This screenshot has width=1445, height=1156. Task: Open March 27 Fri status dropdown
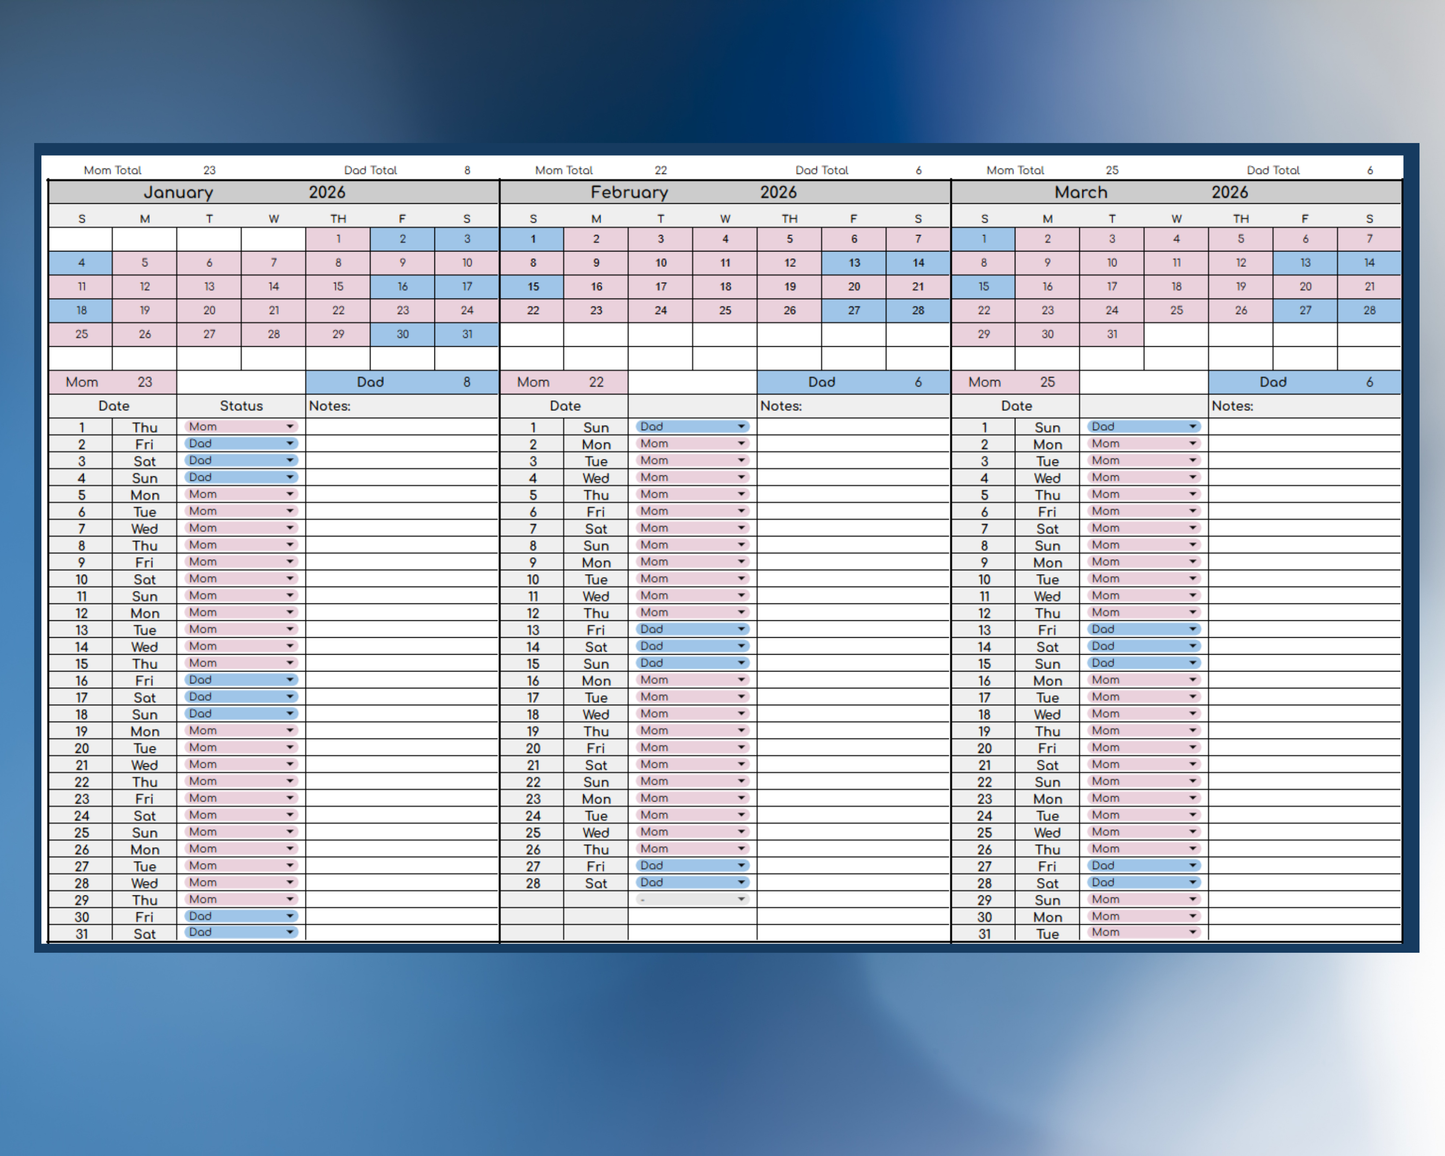tap(1144, 866)
